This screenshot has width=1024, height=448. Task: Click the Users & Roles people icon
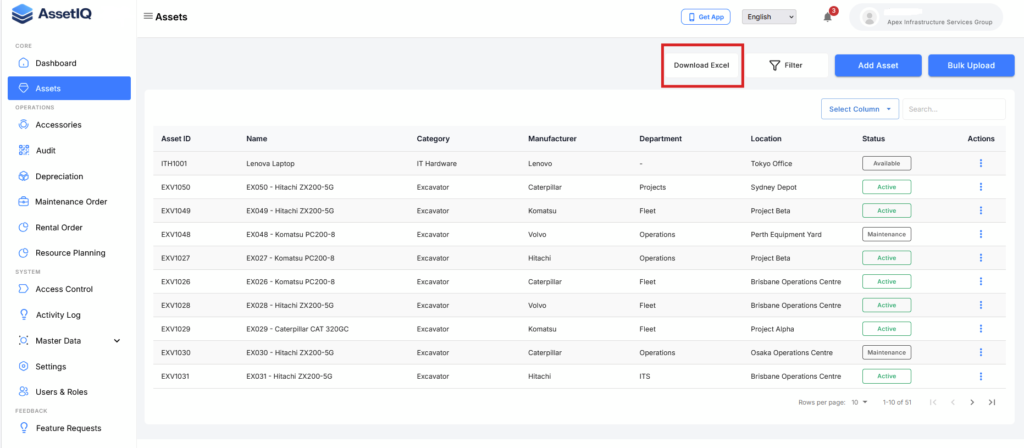24,392
